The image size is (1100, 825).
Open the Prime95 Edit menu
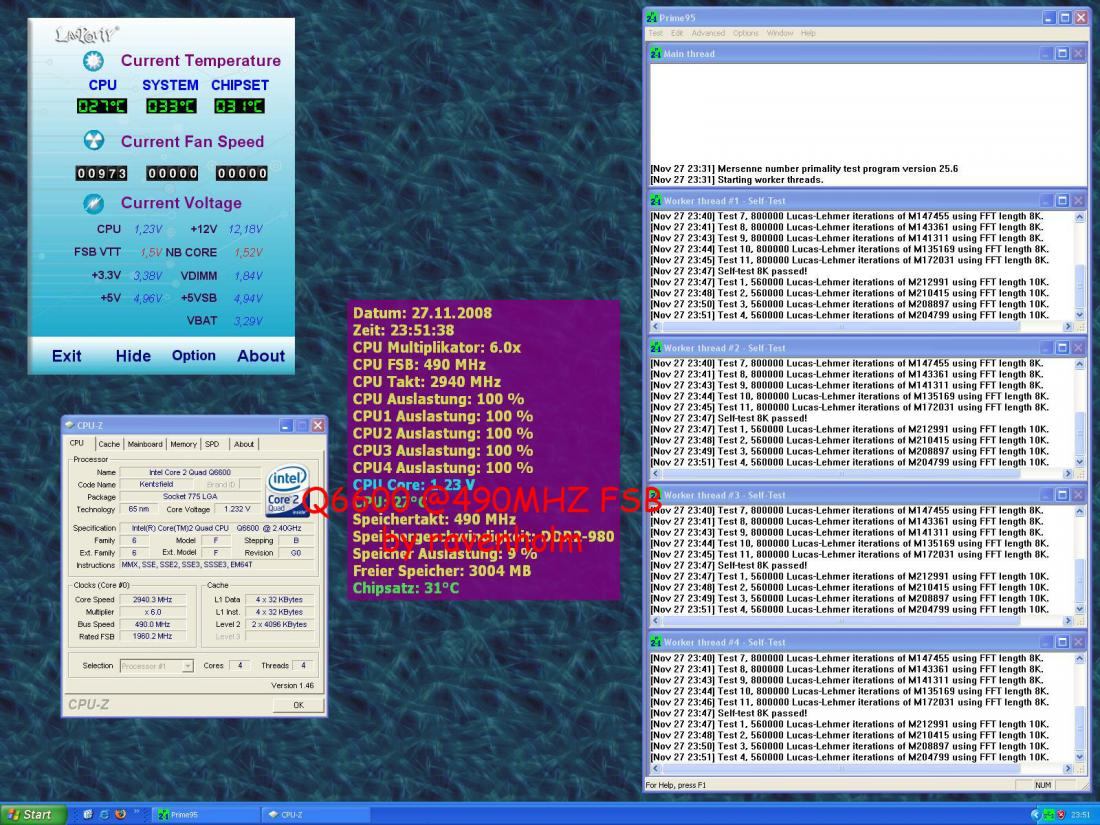676,33
